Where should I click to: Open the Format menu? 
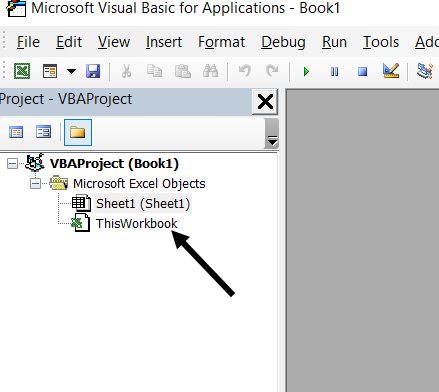[x=222, y=42]
